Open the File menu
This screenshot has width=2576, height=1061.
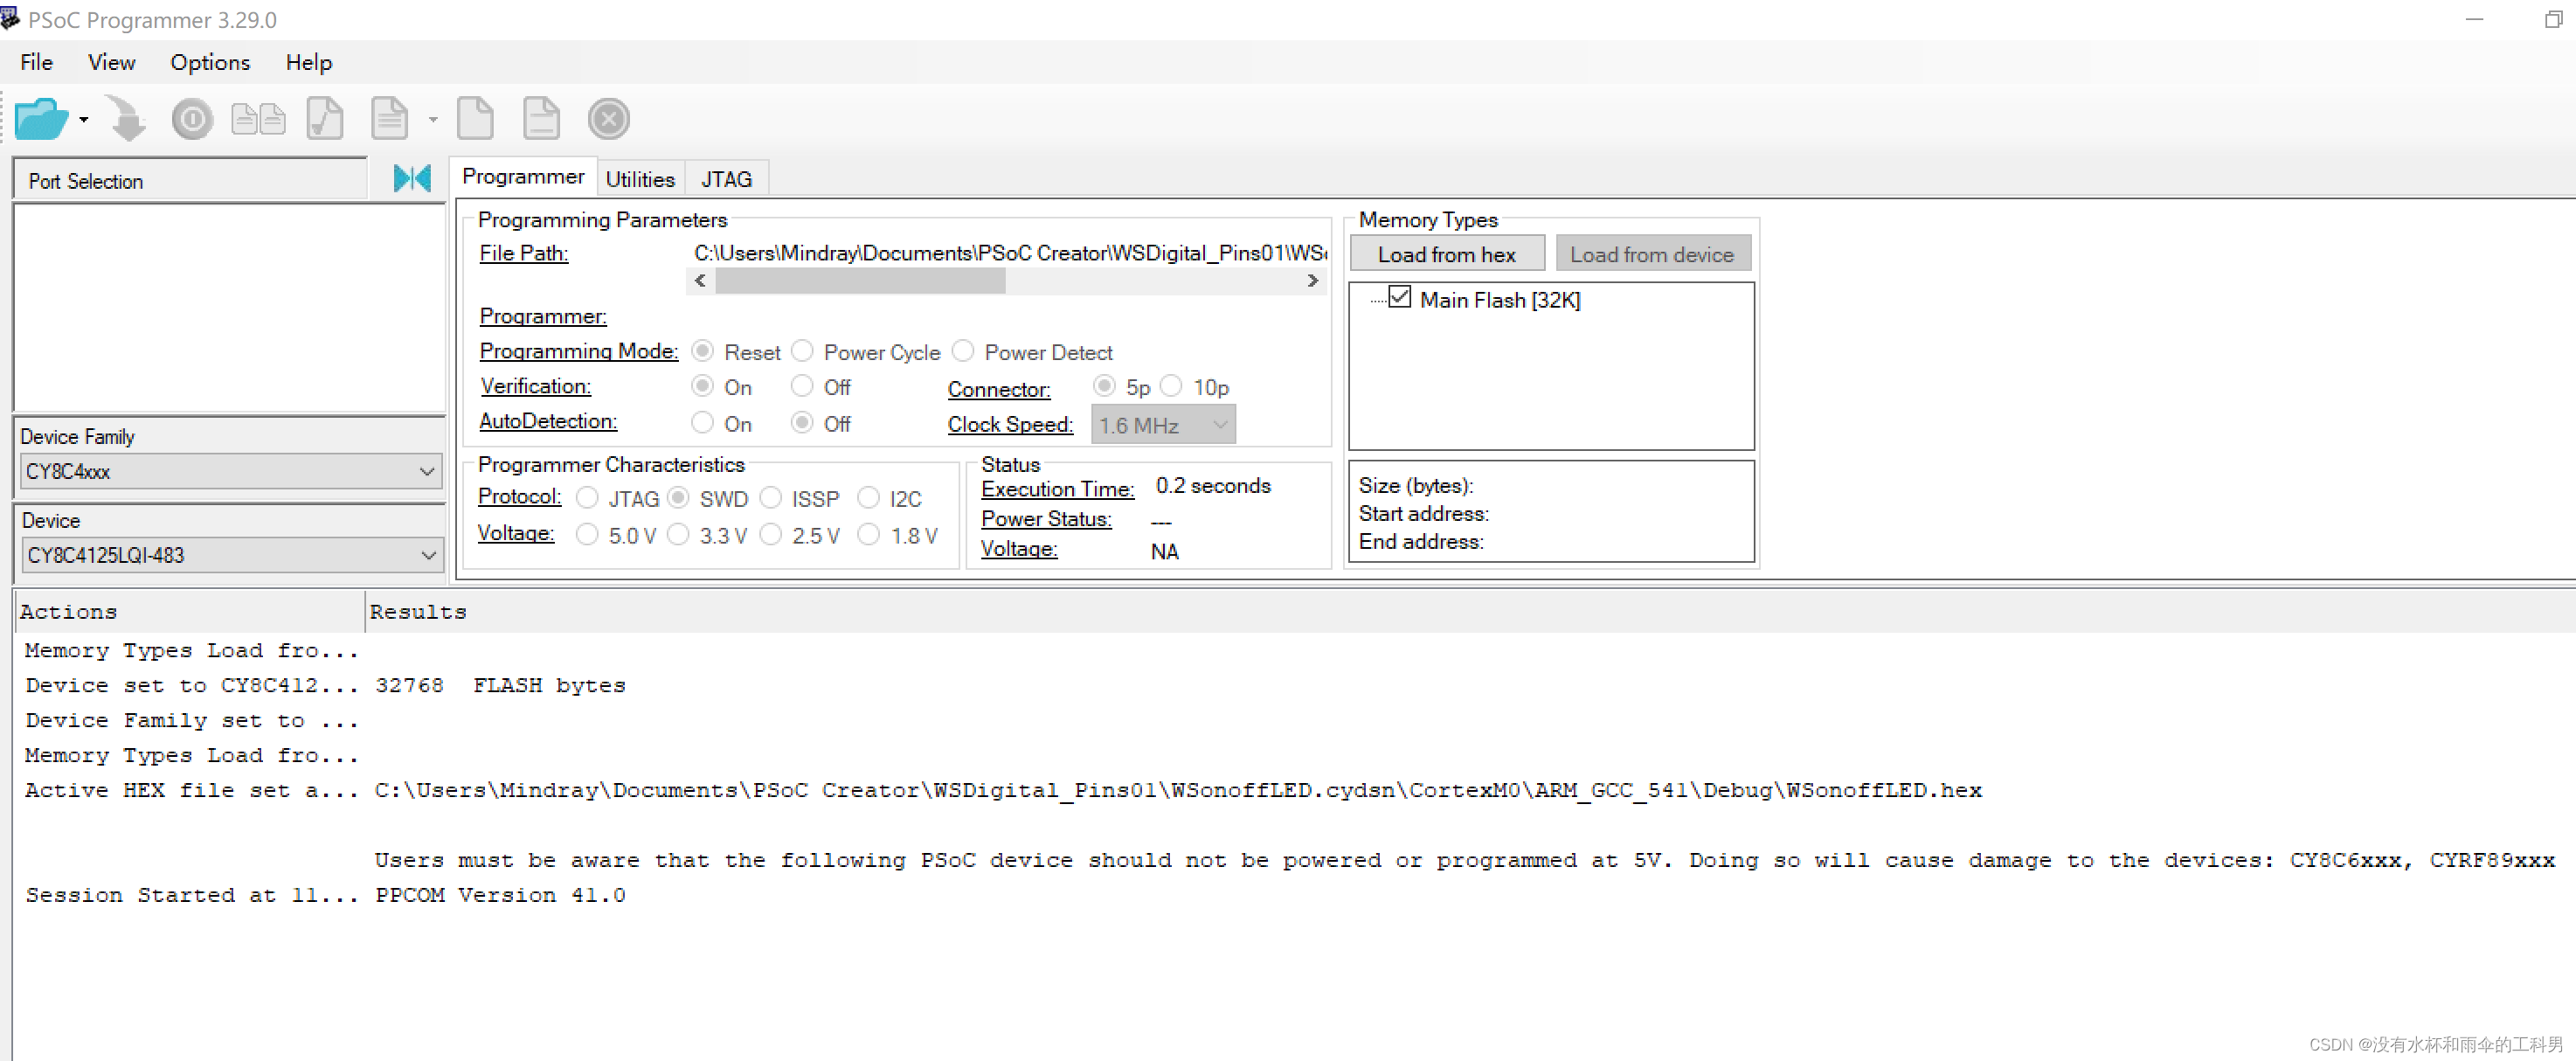coord(36,62)
